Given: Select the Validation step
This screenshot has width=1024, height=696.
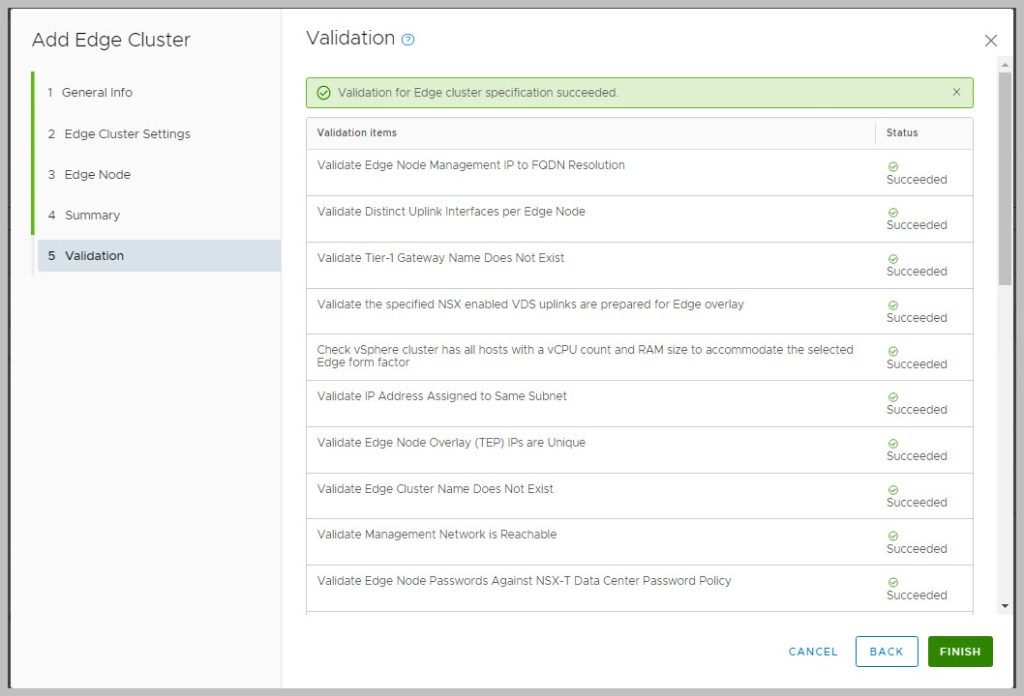Looking at the screenshot, I should tap(94, 256).
